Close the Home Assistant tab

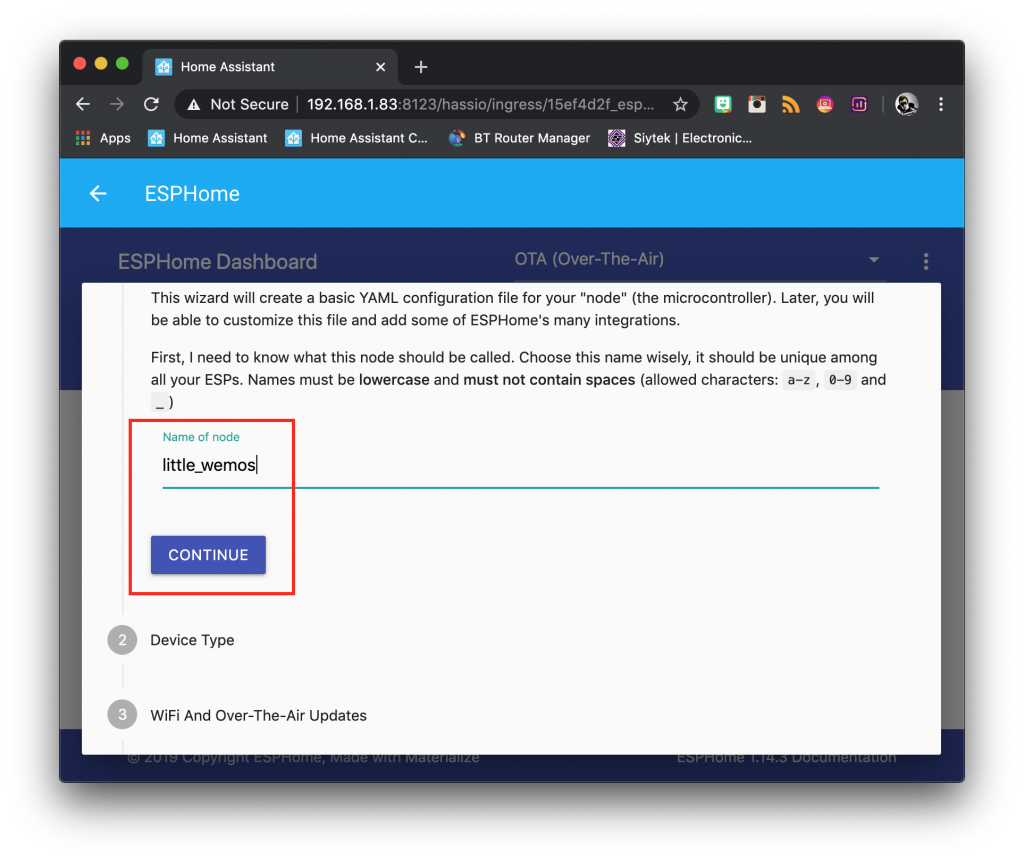coord(381,67)
